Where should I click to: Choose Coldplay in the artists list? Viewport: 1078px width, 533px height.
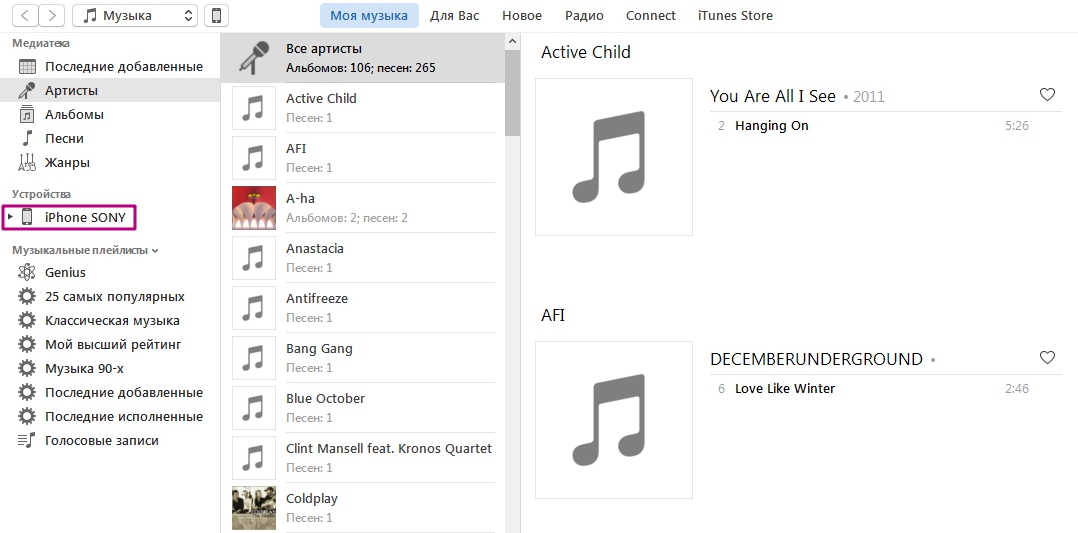click(363, 508)
